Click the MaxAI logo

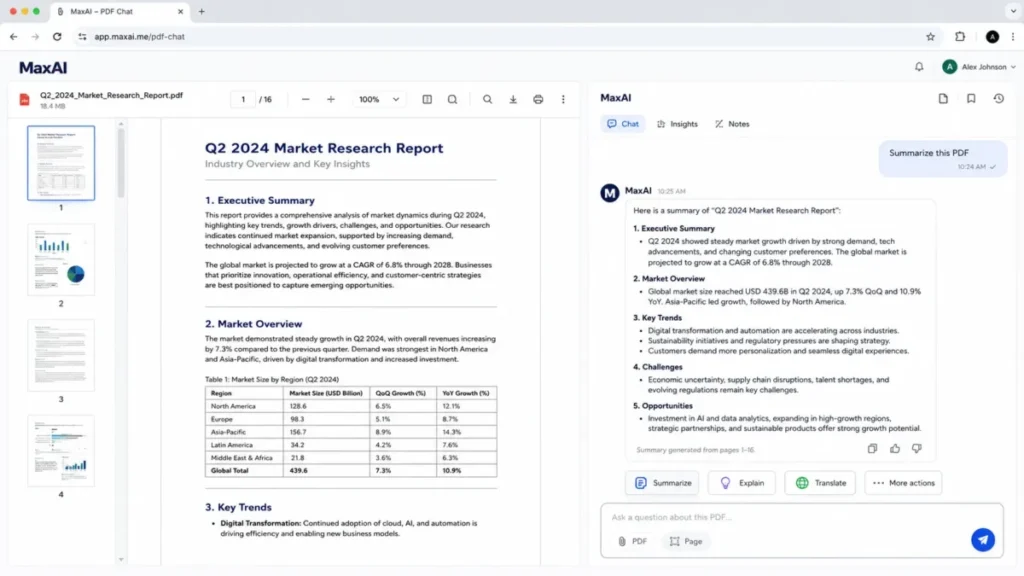(x=43, y=67)
